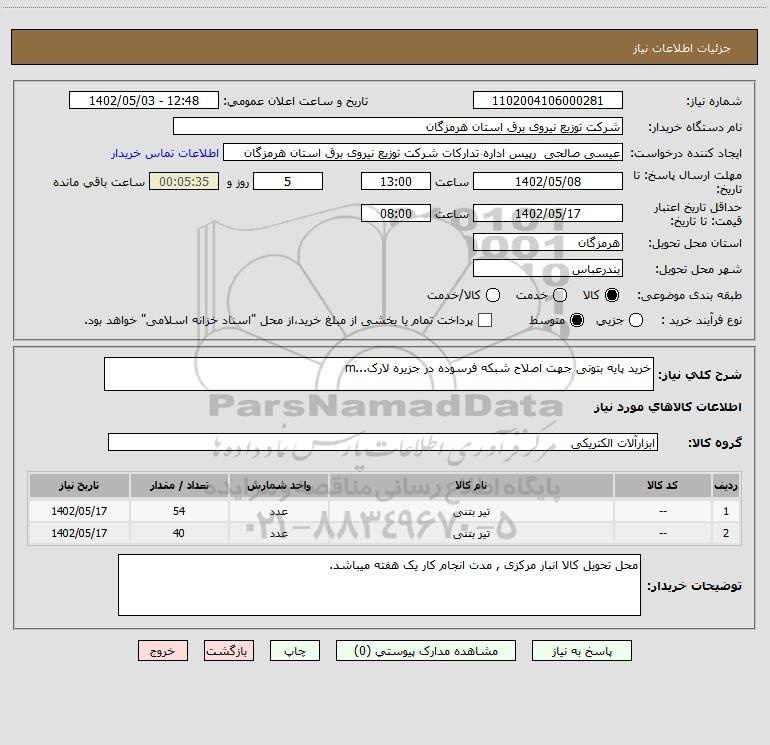Click the تاریخ نیاز column header
The height and width of the screenshot is (745, 770).
(79, 485)
